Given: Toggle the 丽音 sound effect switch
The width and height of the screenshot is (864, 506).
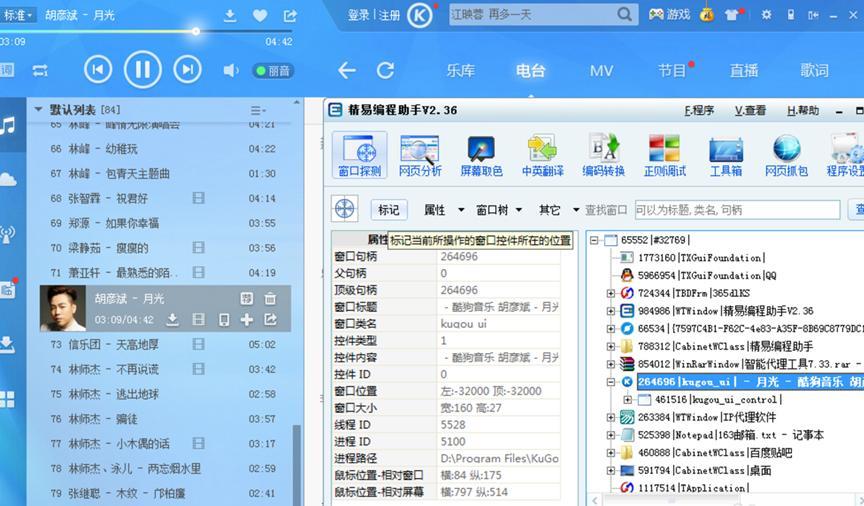Looking at the screenshot, I should pyautogui.click(x=273, y=71).
